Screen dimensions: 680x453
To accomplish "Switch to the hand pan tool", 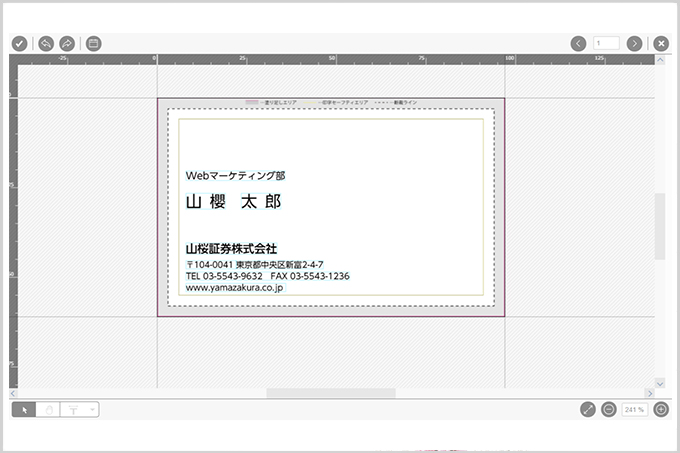I will [x=48, y=409].
